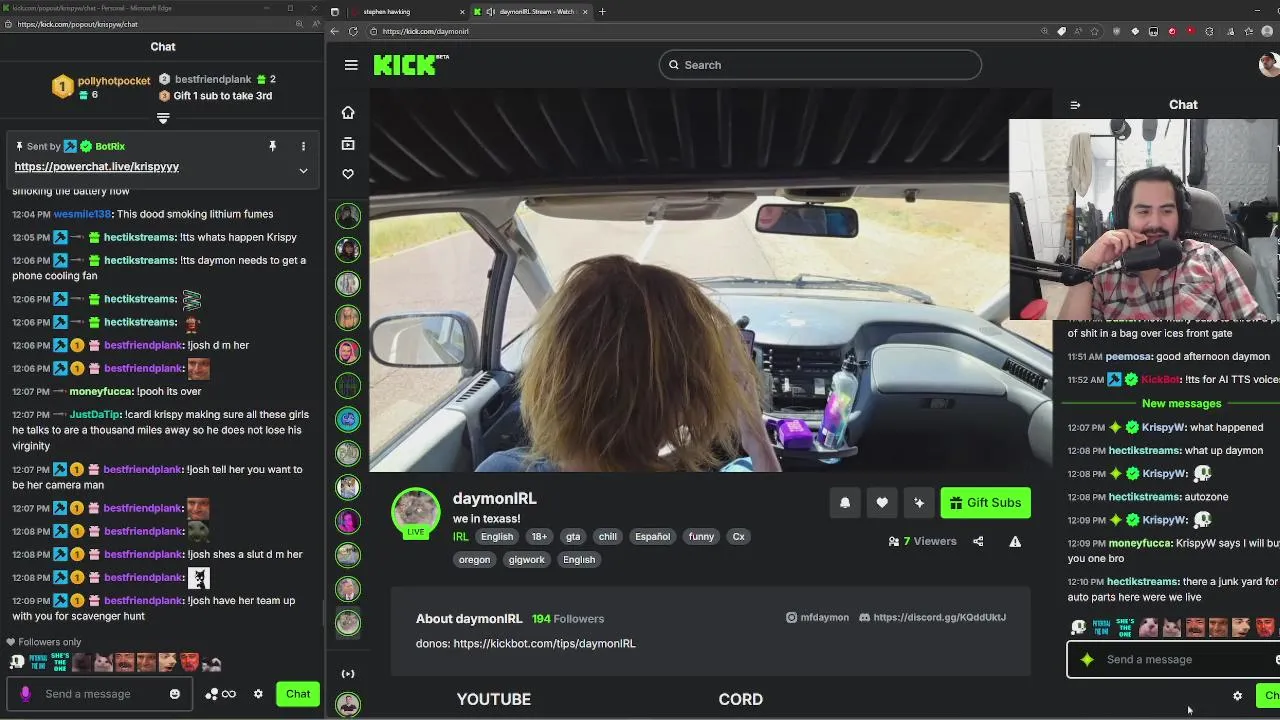Expand pinned message chevron
Screen dimensions: 1280x720
(x=303, y=171)
